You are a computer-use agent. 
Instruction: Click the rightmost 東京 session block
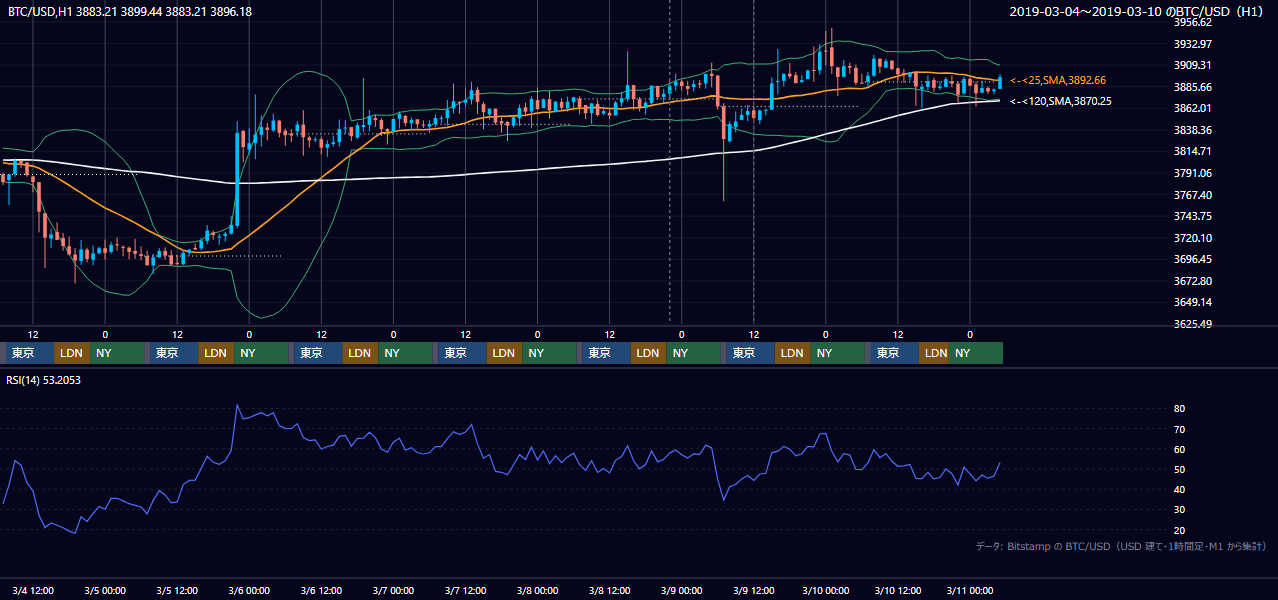894,353
